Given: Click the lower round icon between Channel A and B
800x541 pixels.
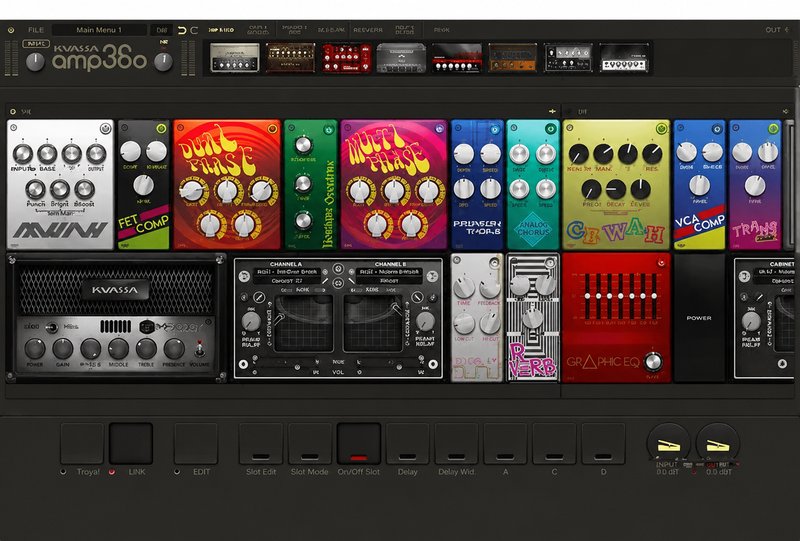Looking at the screenshot, I should pyautogui.click(x=338, y=282).
